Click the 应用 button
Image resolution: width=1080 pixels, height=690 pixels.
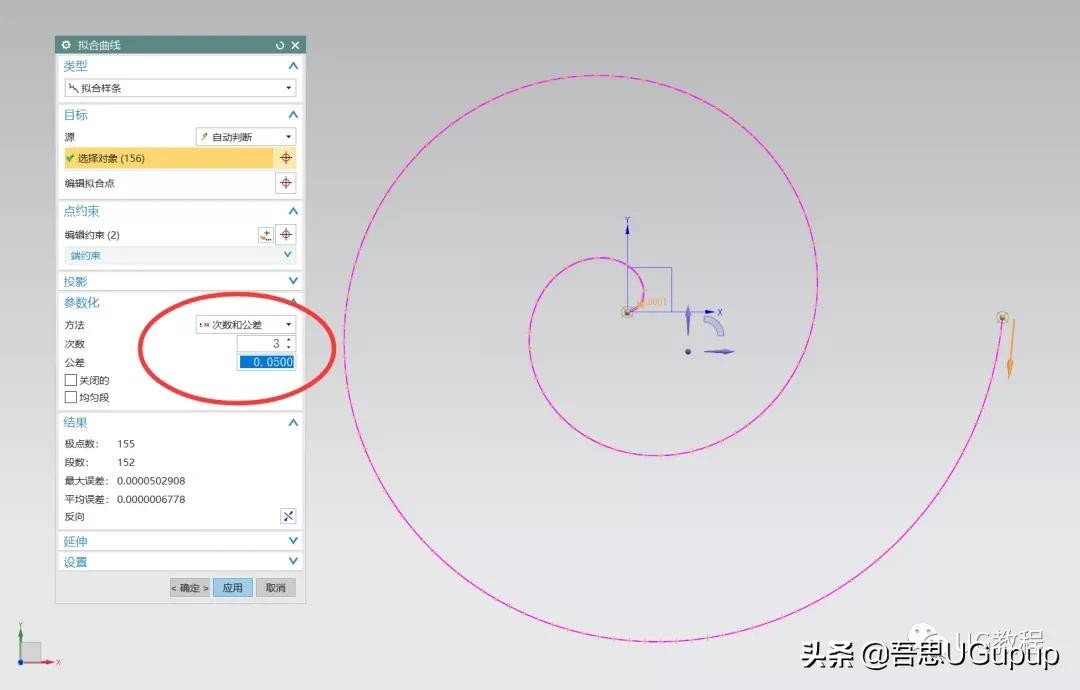232,588
